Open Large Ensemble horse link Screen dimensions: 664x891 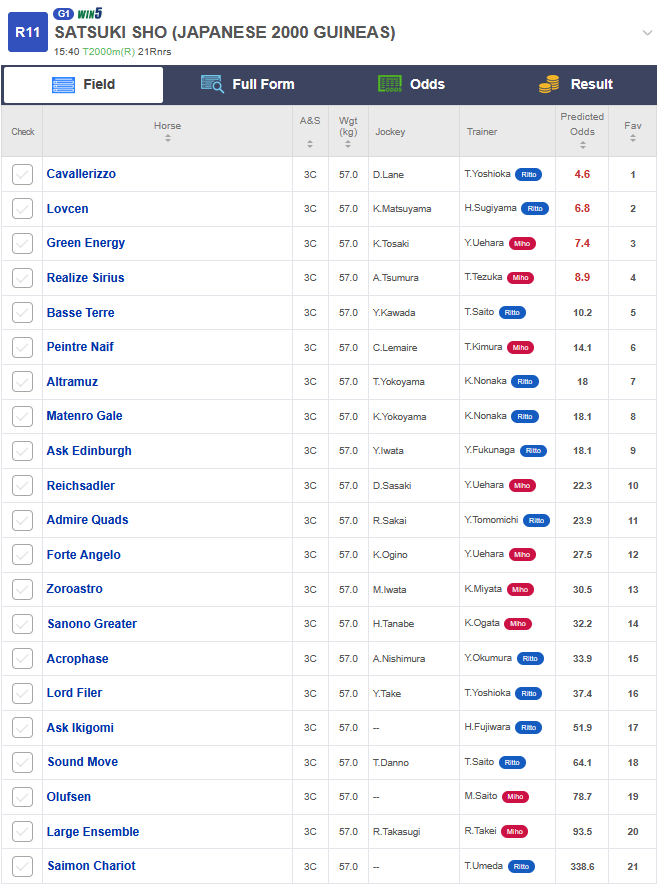tap(93, 832)
